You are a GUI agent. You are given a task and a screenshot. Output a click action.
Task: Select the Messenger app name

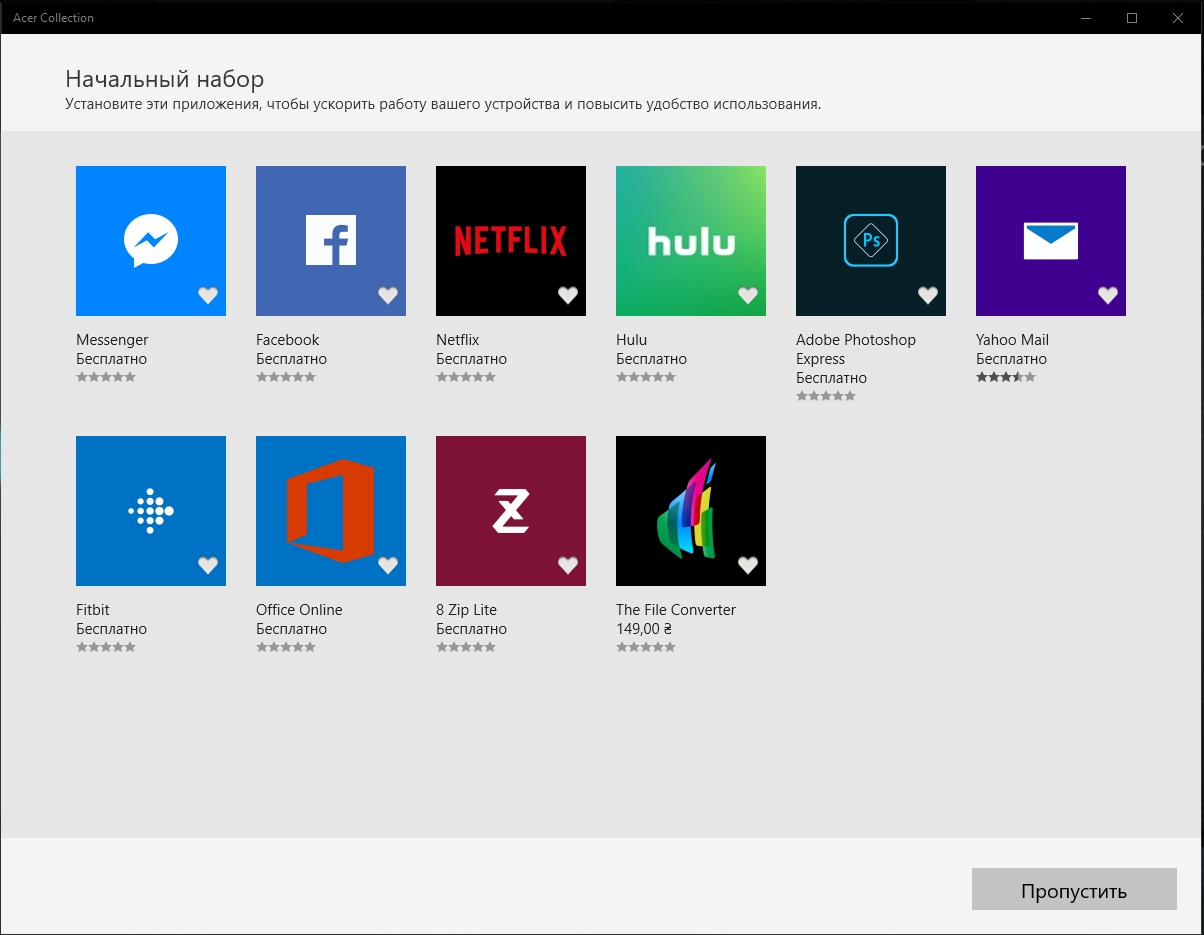(112, 340)
